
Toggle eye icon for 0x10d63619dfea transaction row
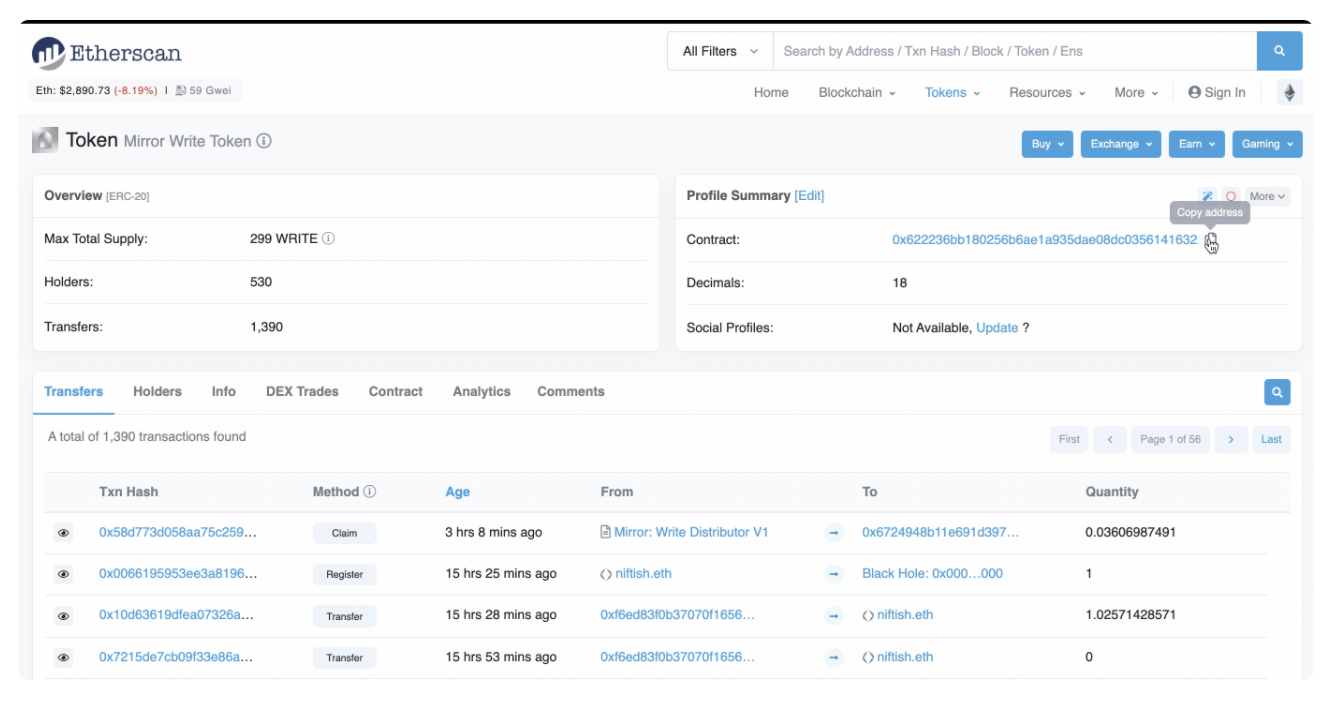63,616
